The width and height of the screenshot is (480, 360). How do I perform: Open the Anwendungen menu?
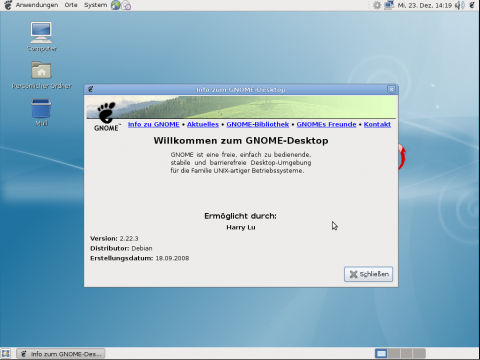(x=37, y=5)
